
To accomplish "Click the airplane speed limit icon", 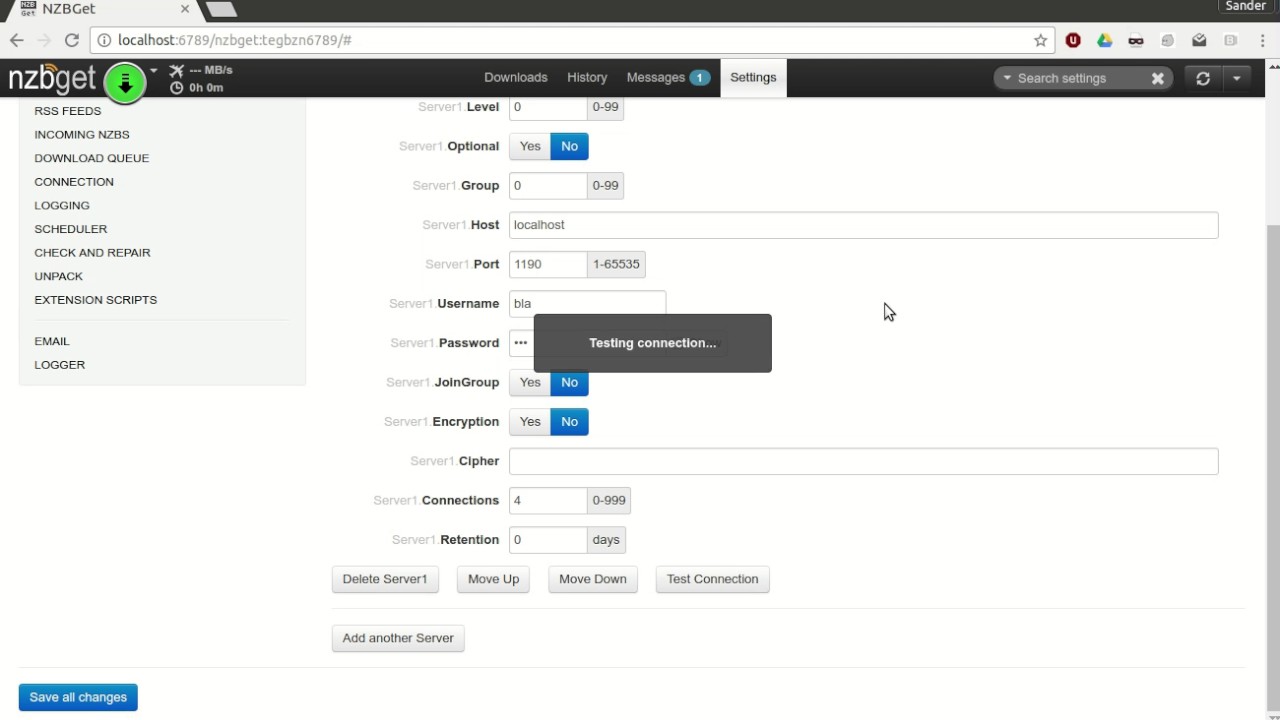I will click(177, 70).
